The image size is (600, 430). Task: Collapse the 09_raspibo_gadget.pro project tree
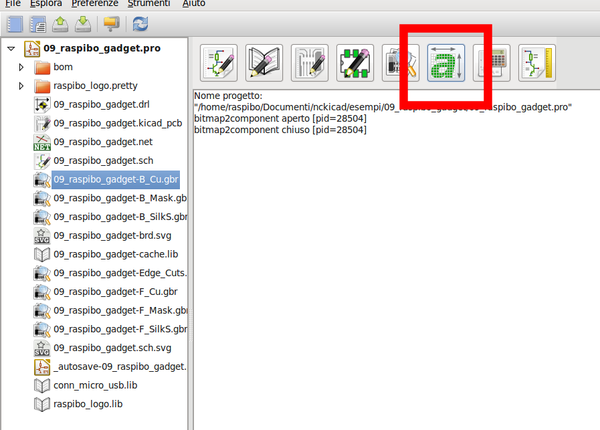click(10, 48)
